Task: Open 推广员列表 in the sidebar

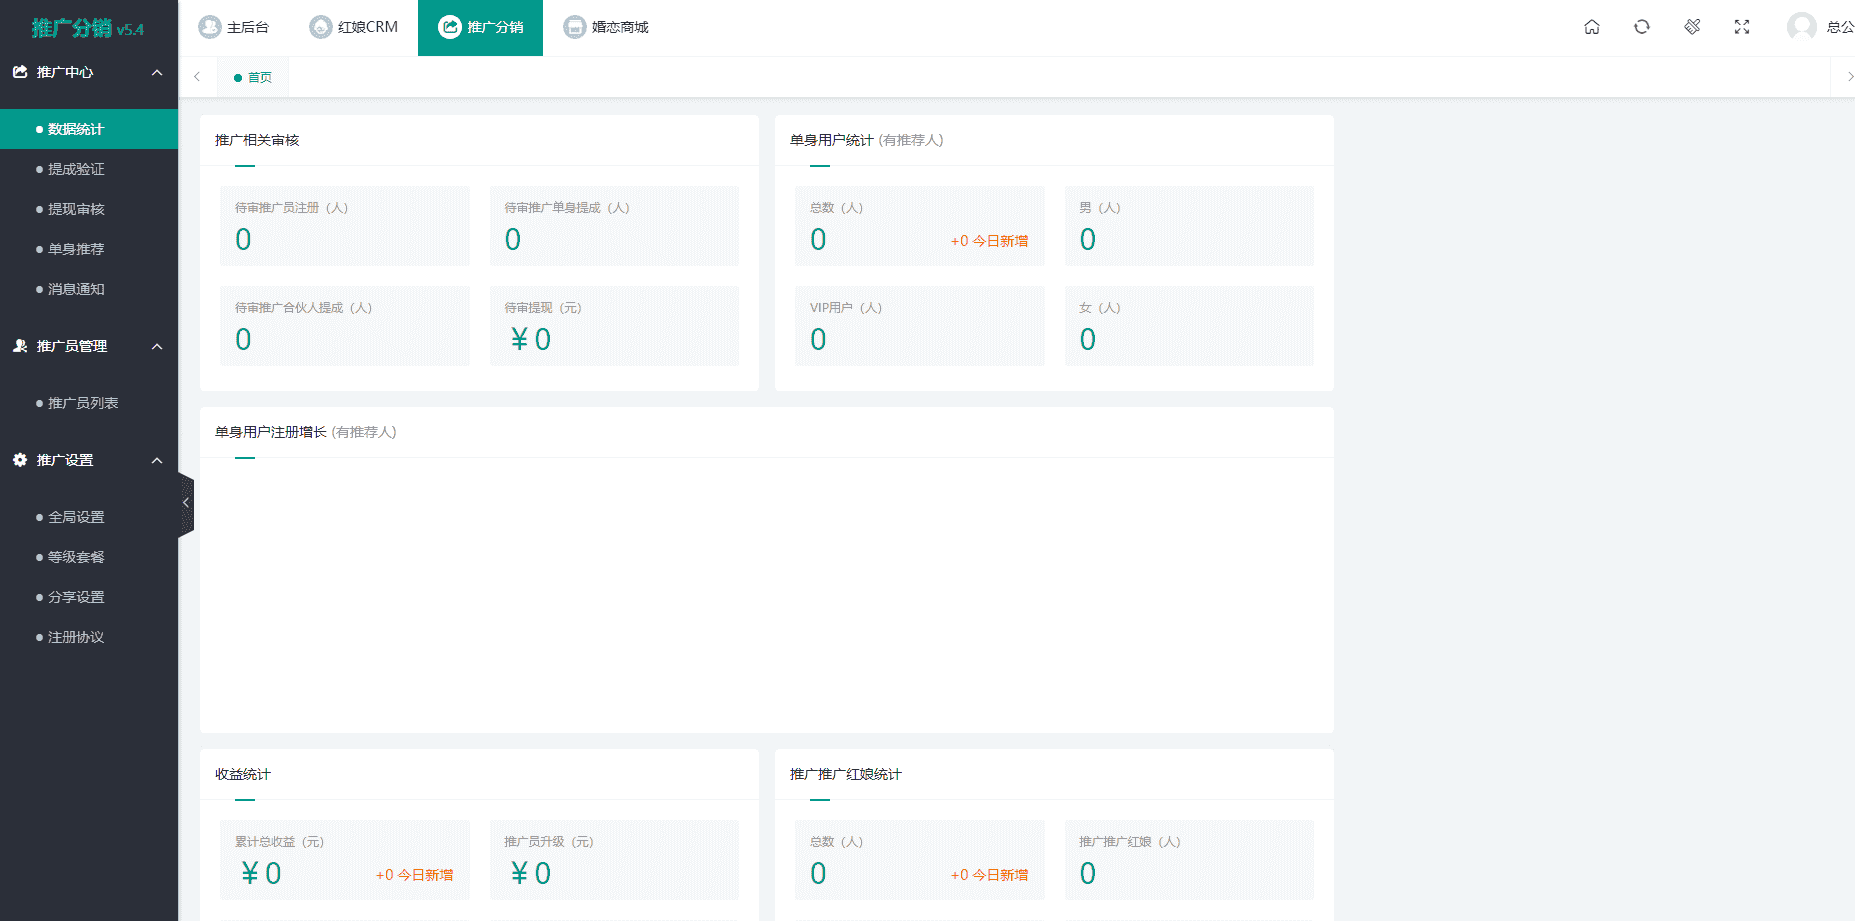Action: click(83, 403)
